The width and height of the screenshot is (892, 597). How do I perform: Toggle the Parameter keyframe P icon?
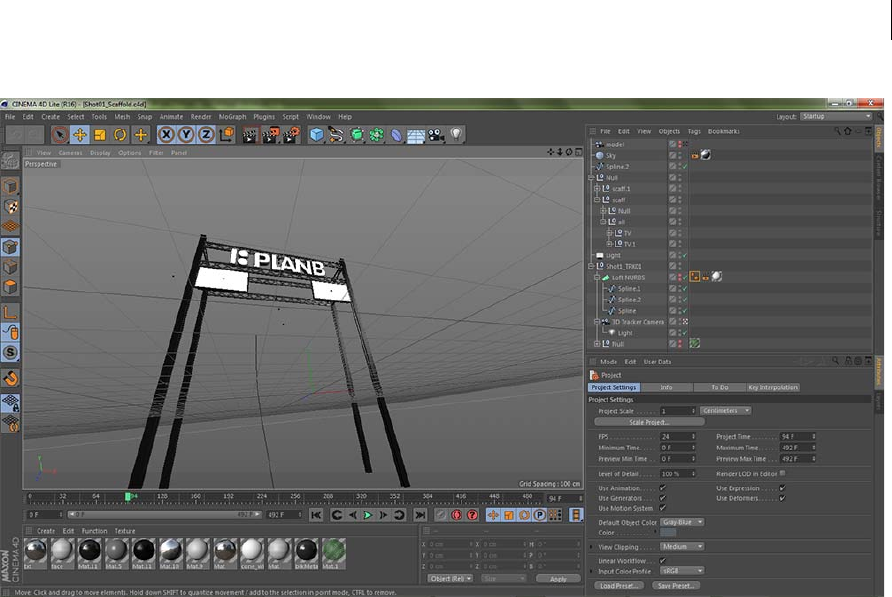(x=539, y=515)
